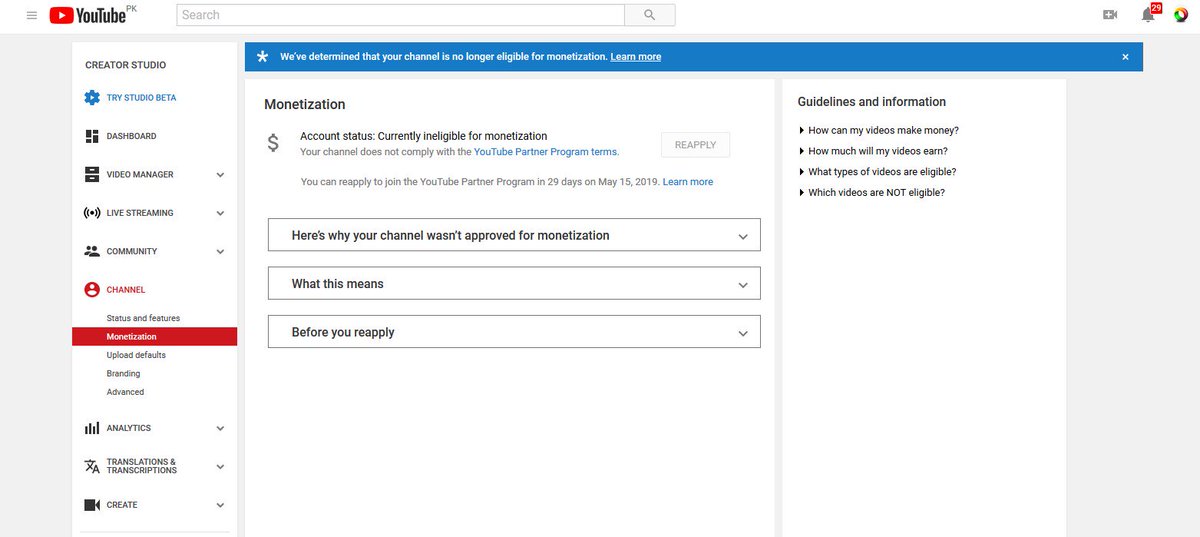Image resolution: width=1200 pixels, height=537 pixels.
Task: Expand "How much will my videos earn?"
Action: click(873, 151)
